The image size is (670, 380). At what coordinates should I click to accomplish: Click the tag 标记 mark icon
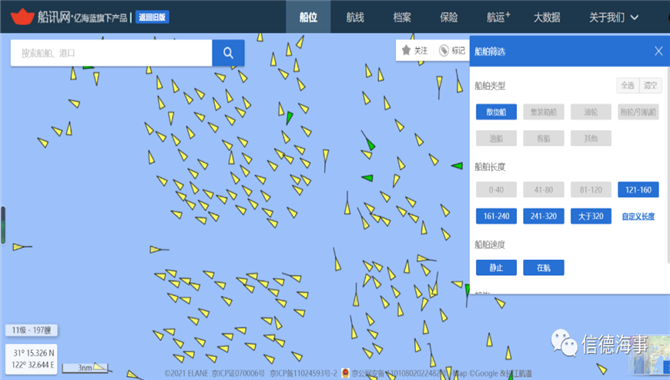point(444,50)
